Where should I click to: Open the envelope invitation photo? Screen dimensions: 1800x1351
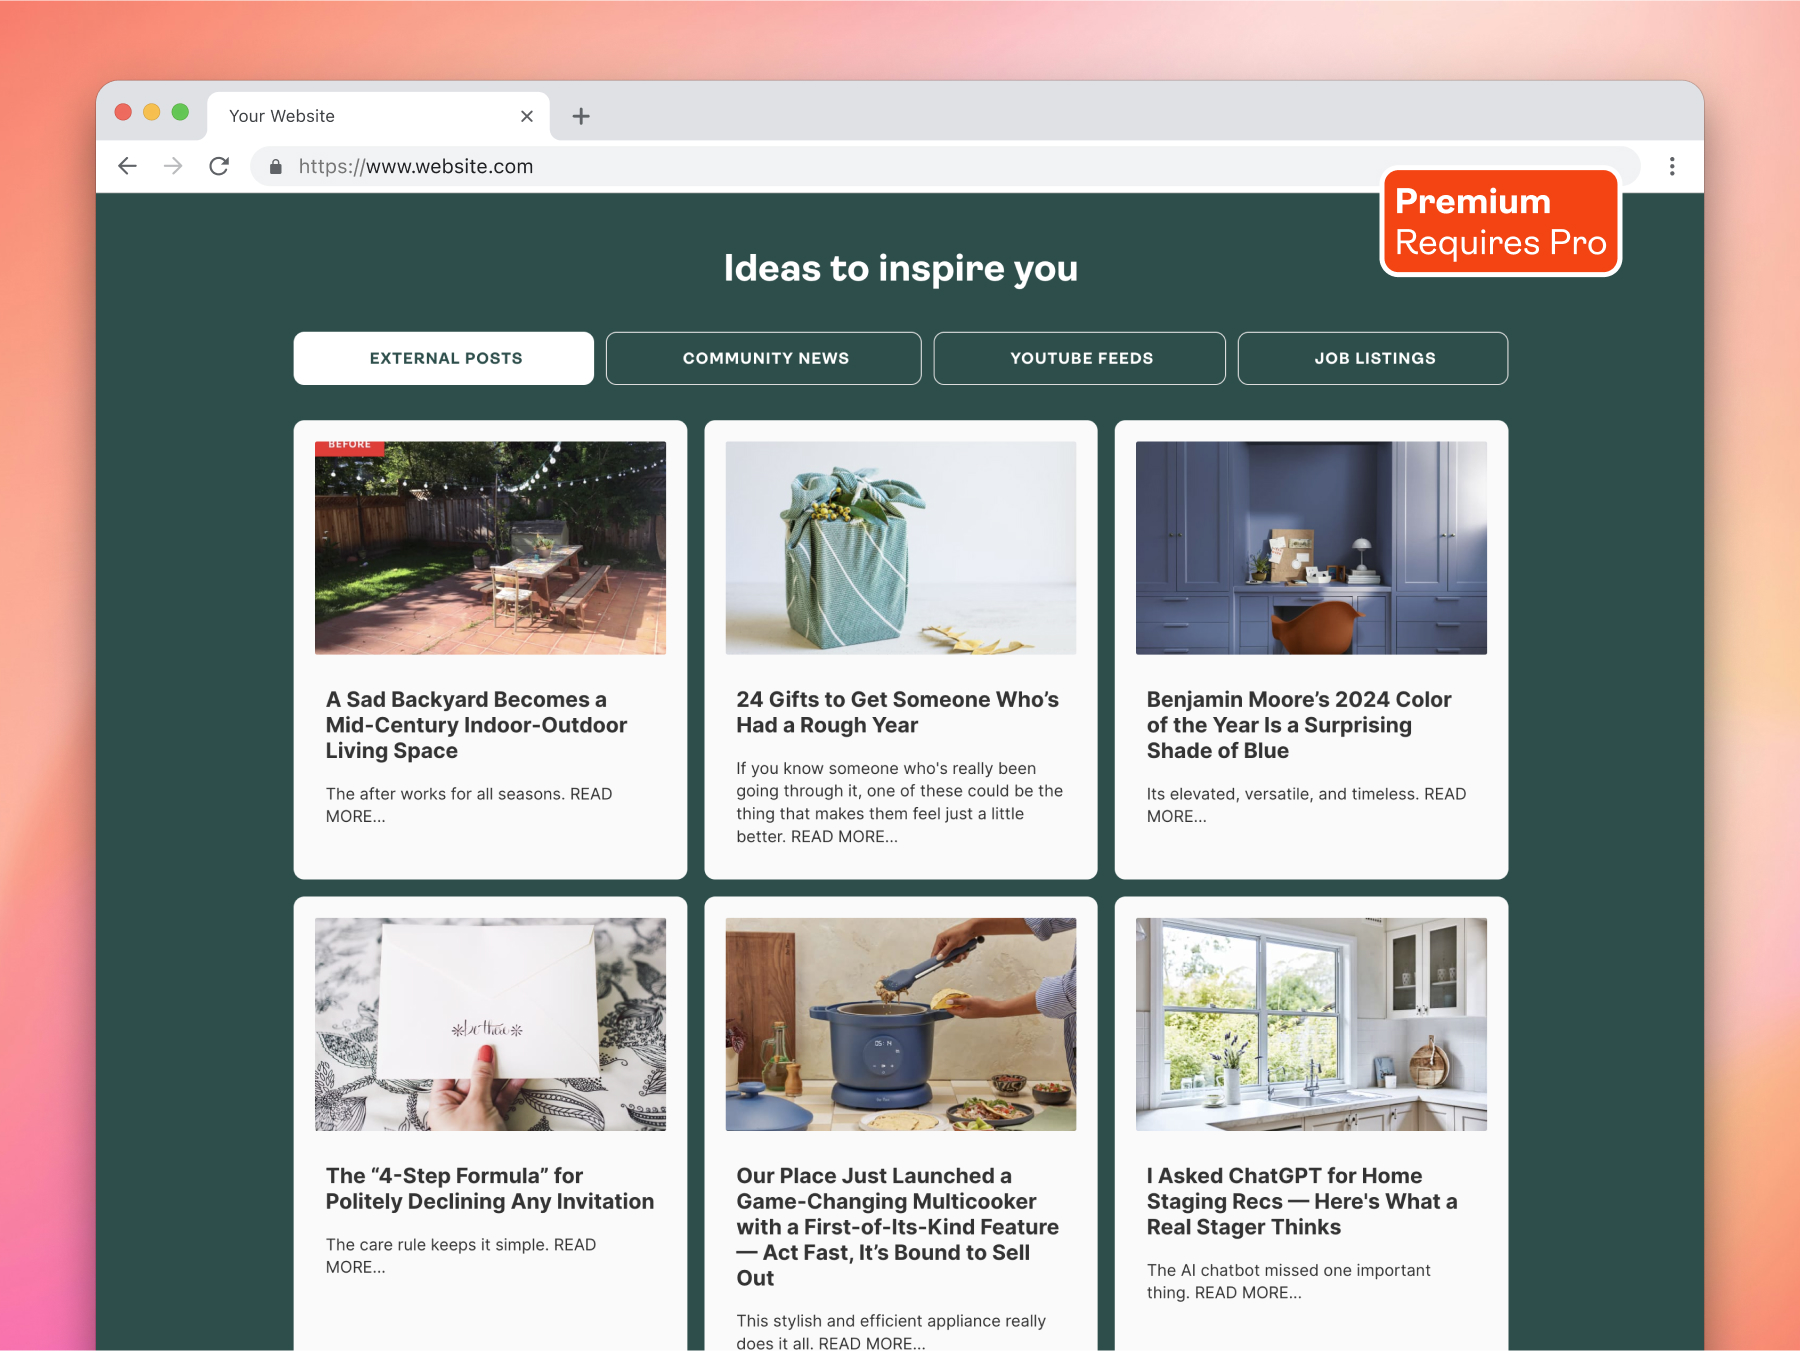point(490,1024)
